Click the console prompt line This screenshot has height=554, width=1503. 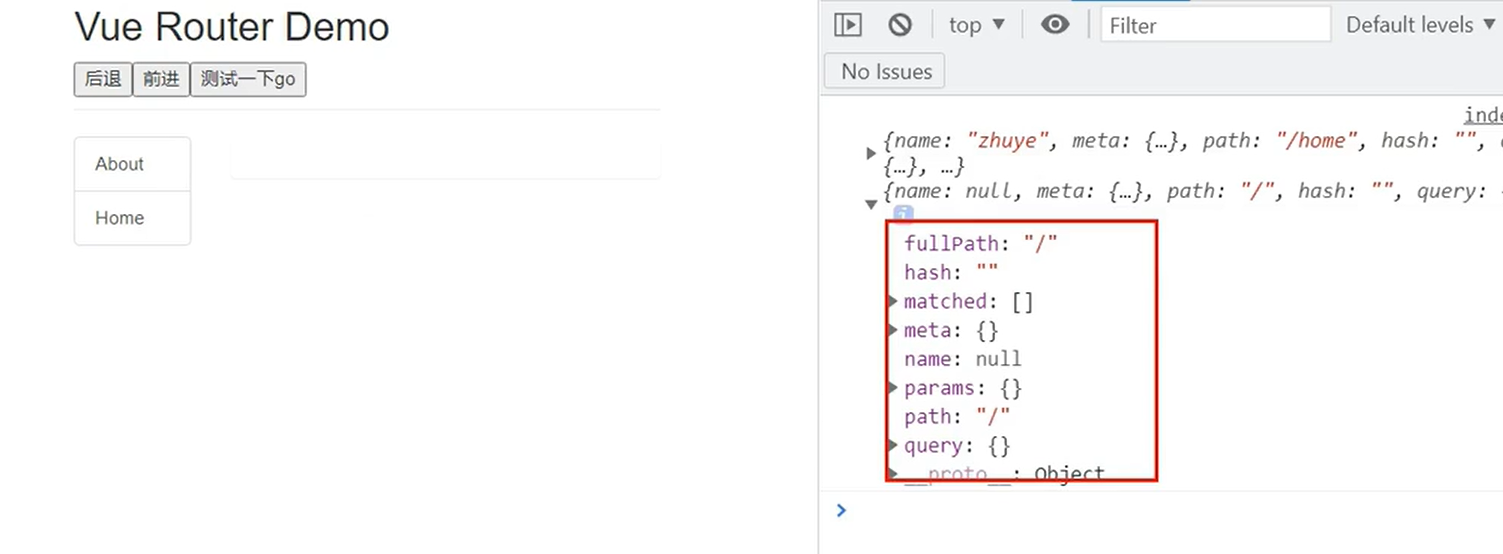point(1160,510)
